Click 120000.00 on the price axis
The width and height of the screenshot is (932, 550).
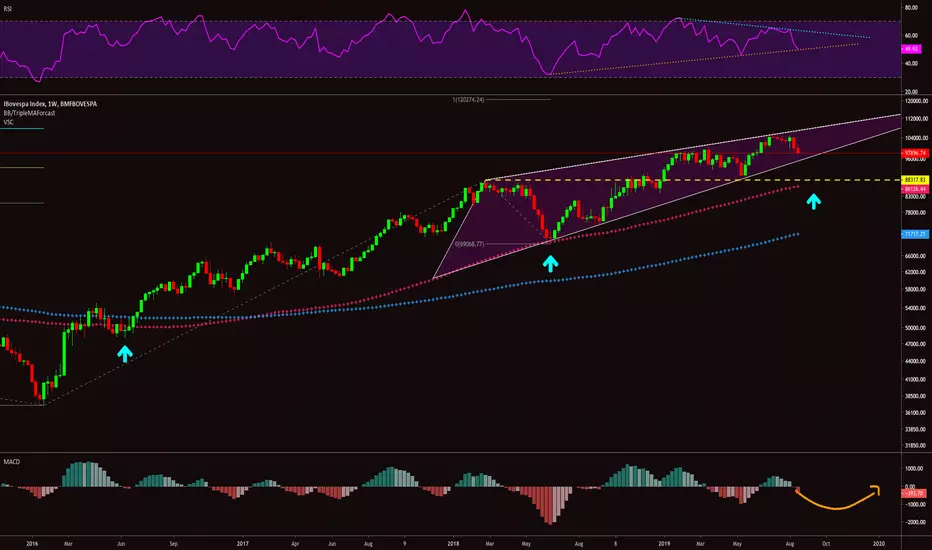(x=916, y=101)
